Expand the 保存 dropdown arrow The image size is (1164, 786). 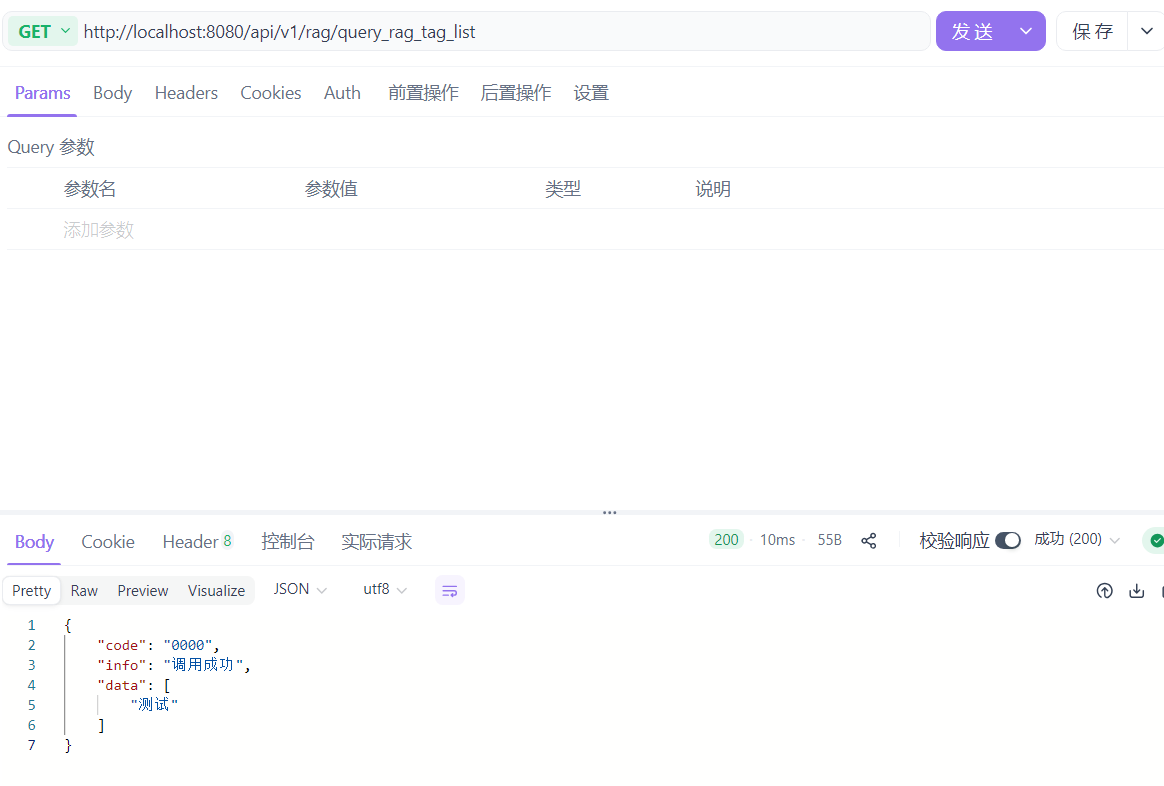point(1146,31)
